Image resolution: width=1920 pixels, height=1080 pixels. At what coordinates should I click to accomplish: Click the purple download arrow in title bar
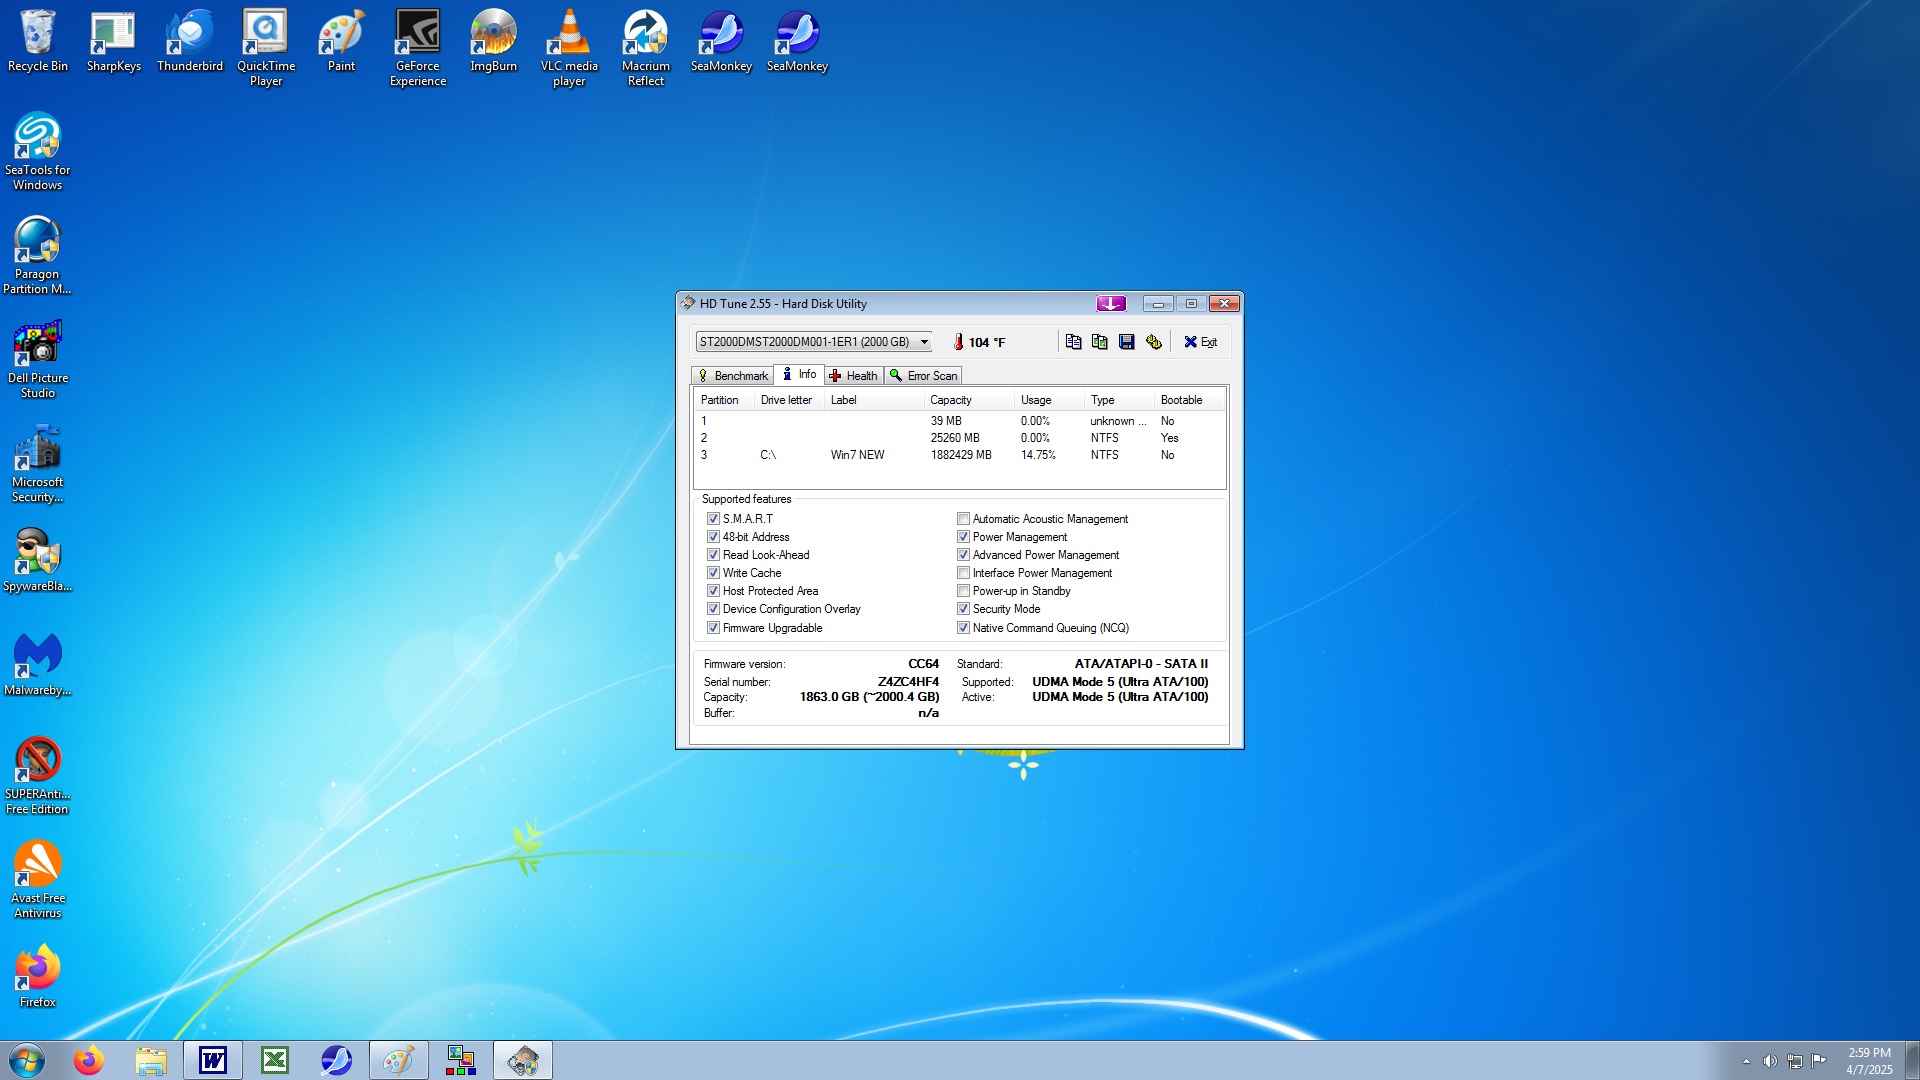point(1111,303)
